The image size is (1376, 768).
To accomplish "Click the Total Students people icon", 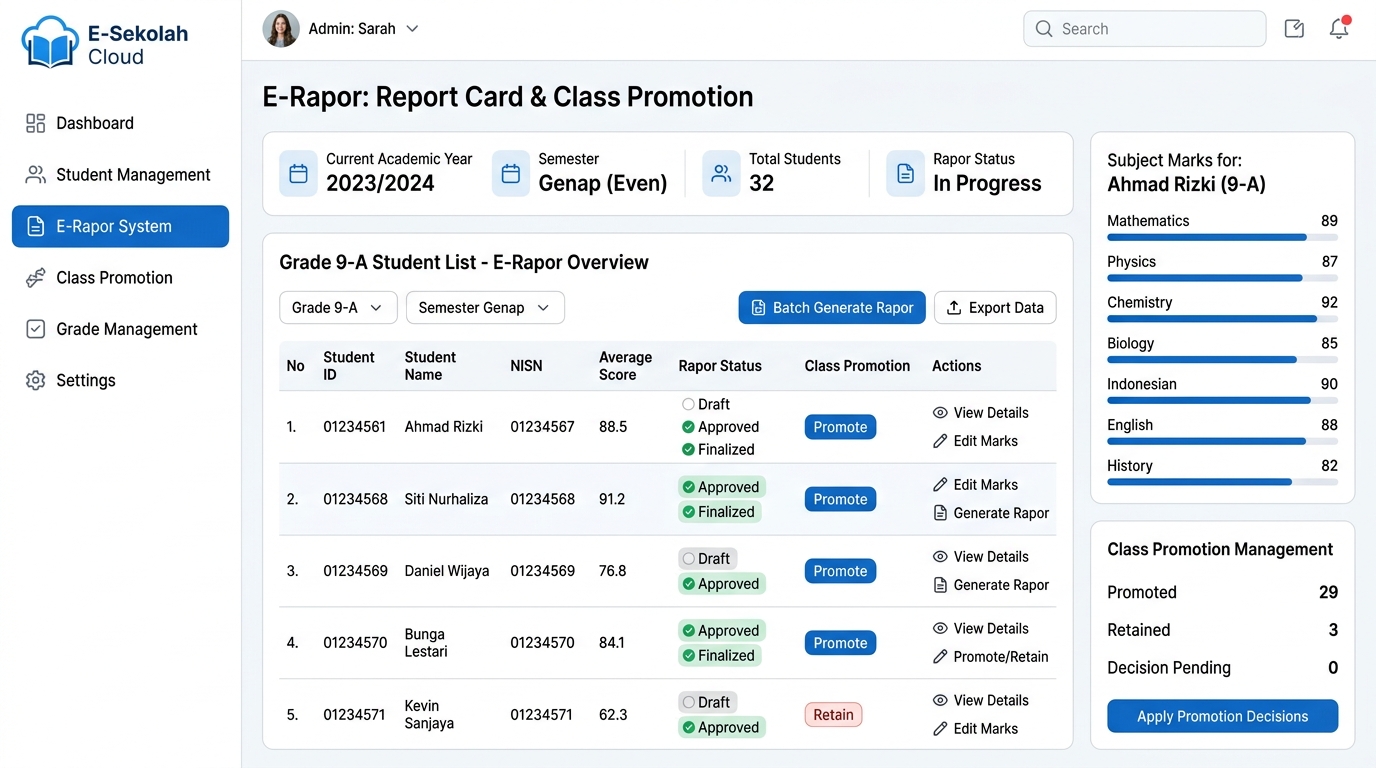I will [721, 174].
